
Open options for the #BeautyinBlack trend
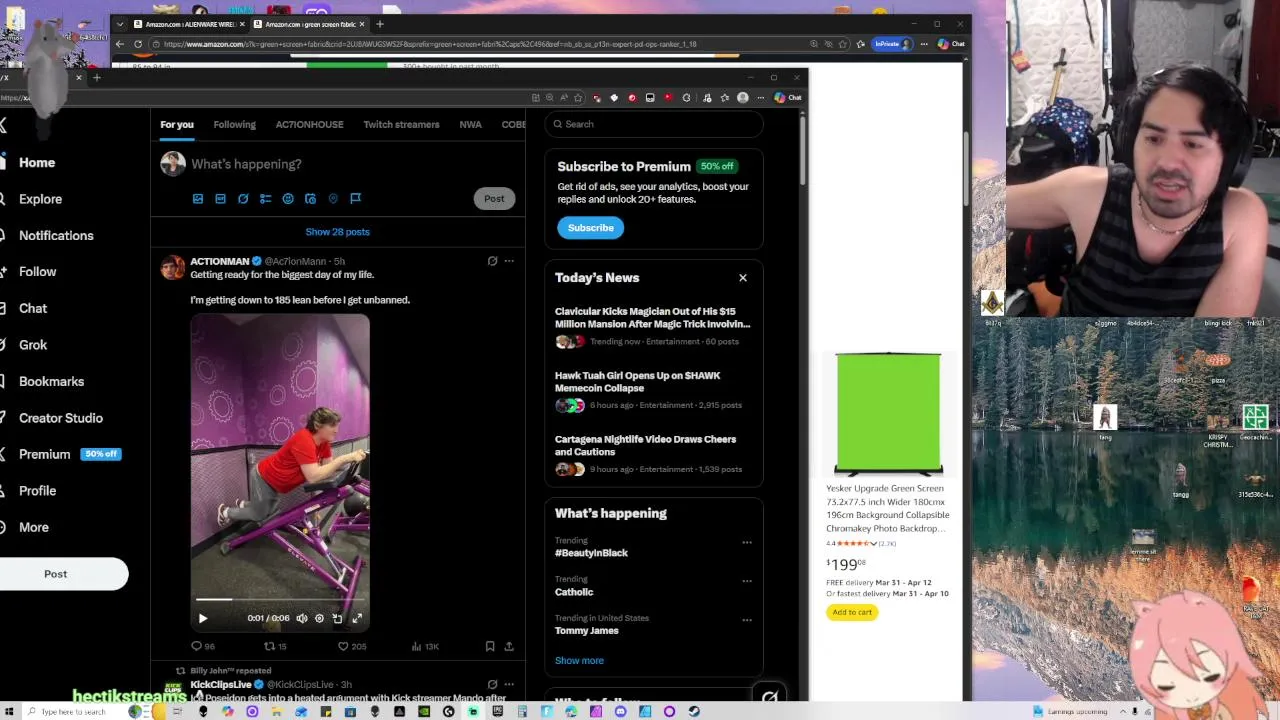tap(747, 542)
